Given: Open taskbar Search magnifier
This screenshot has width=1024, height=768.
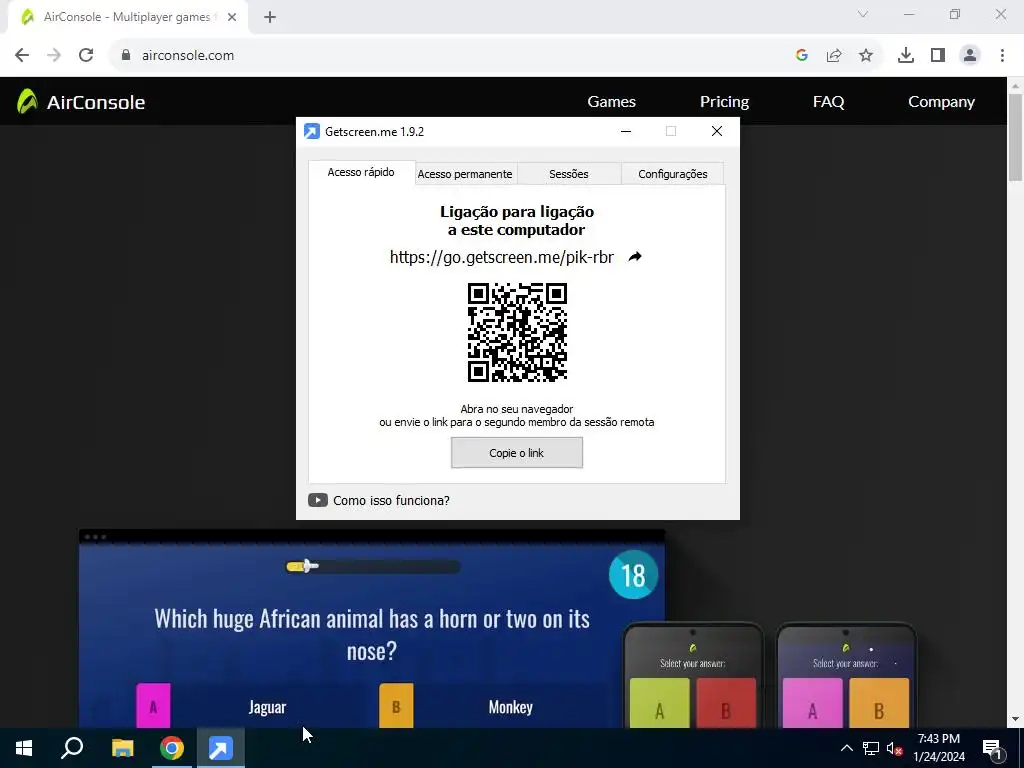Looking at the screenshot, I should pyautogui.click(x=72, y=748).
